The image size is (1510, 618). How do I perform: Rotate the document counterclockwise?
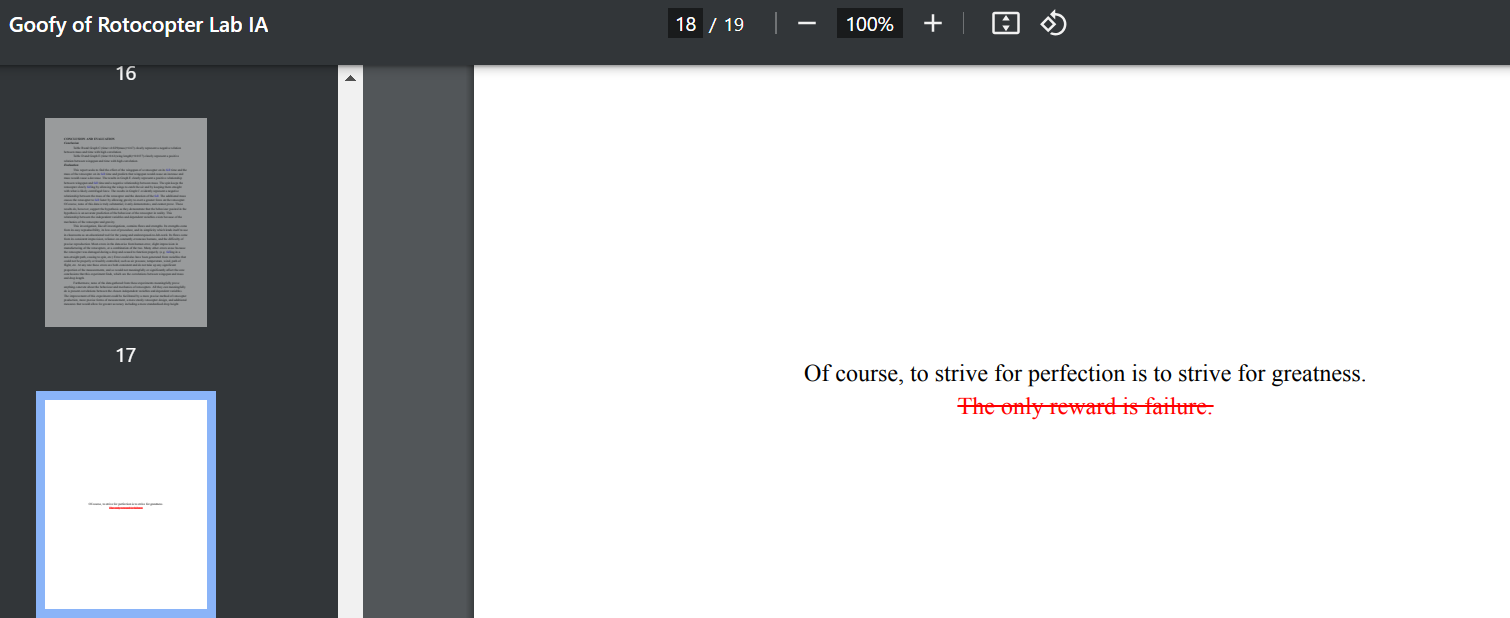tap(1053, 24)
